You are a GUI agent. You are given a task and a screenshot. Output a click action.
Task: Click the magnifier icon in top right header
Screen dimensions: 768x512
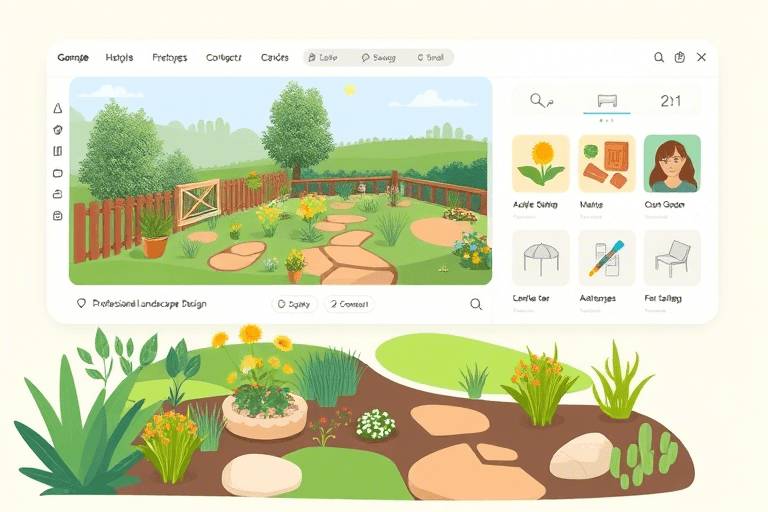(659, 57)
